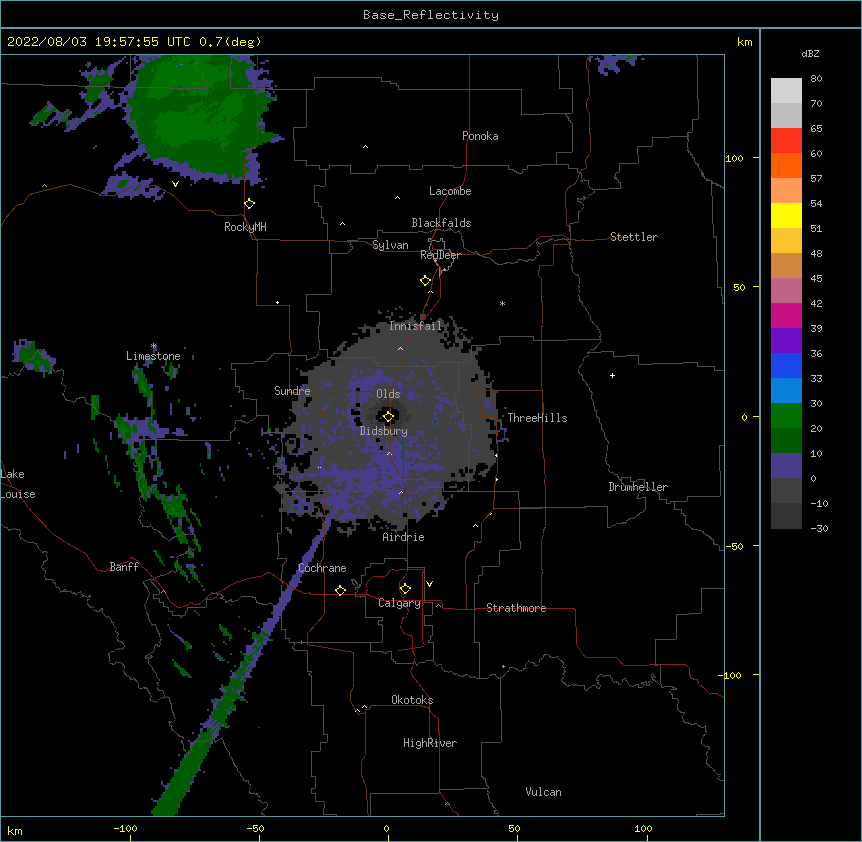862x842 pixels.
Task: Click the Olds town label
Action: coord(388,394)
